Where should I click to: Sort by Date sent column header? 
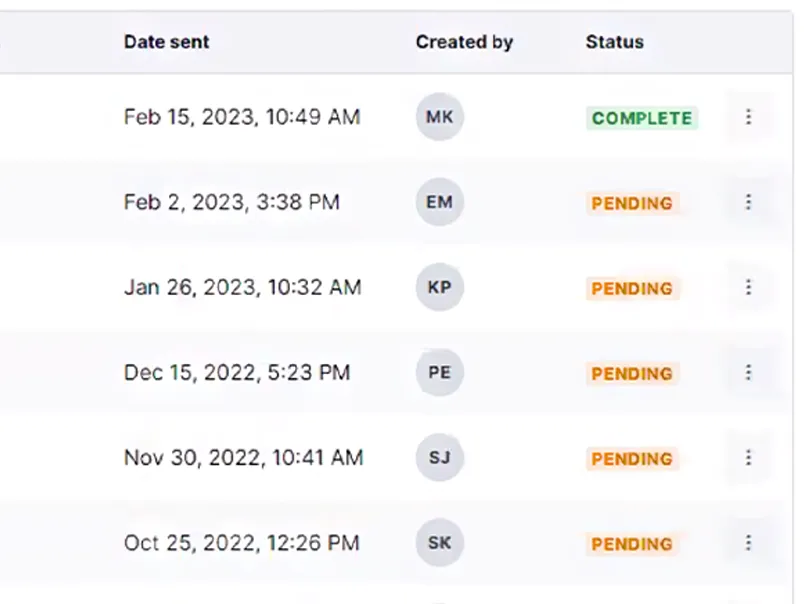click(167, 42)
